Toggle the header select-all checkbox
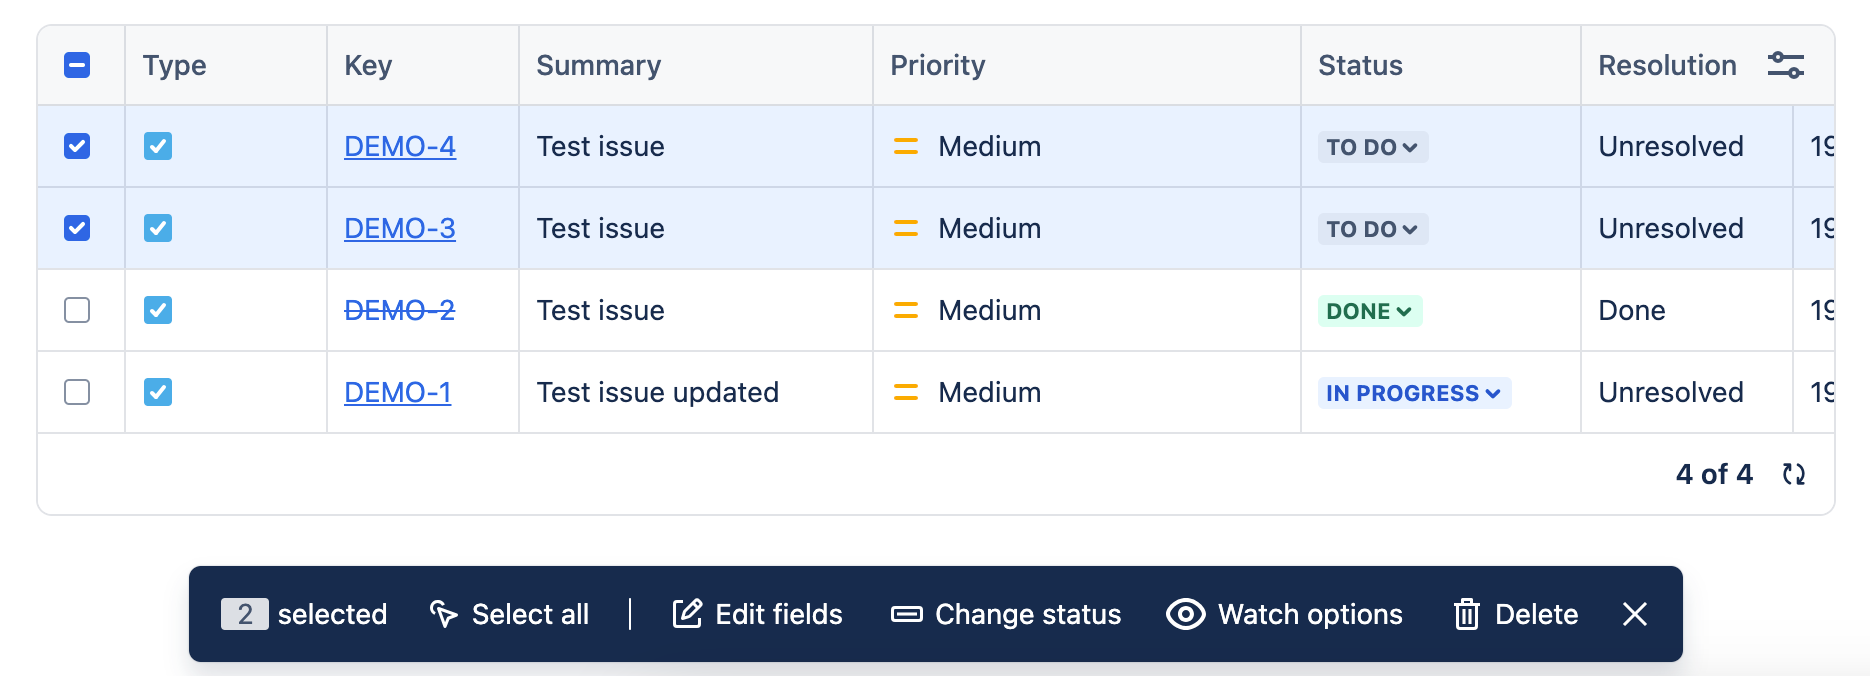 77,66
